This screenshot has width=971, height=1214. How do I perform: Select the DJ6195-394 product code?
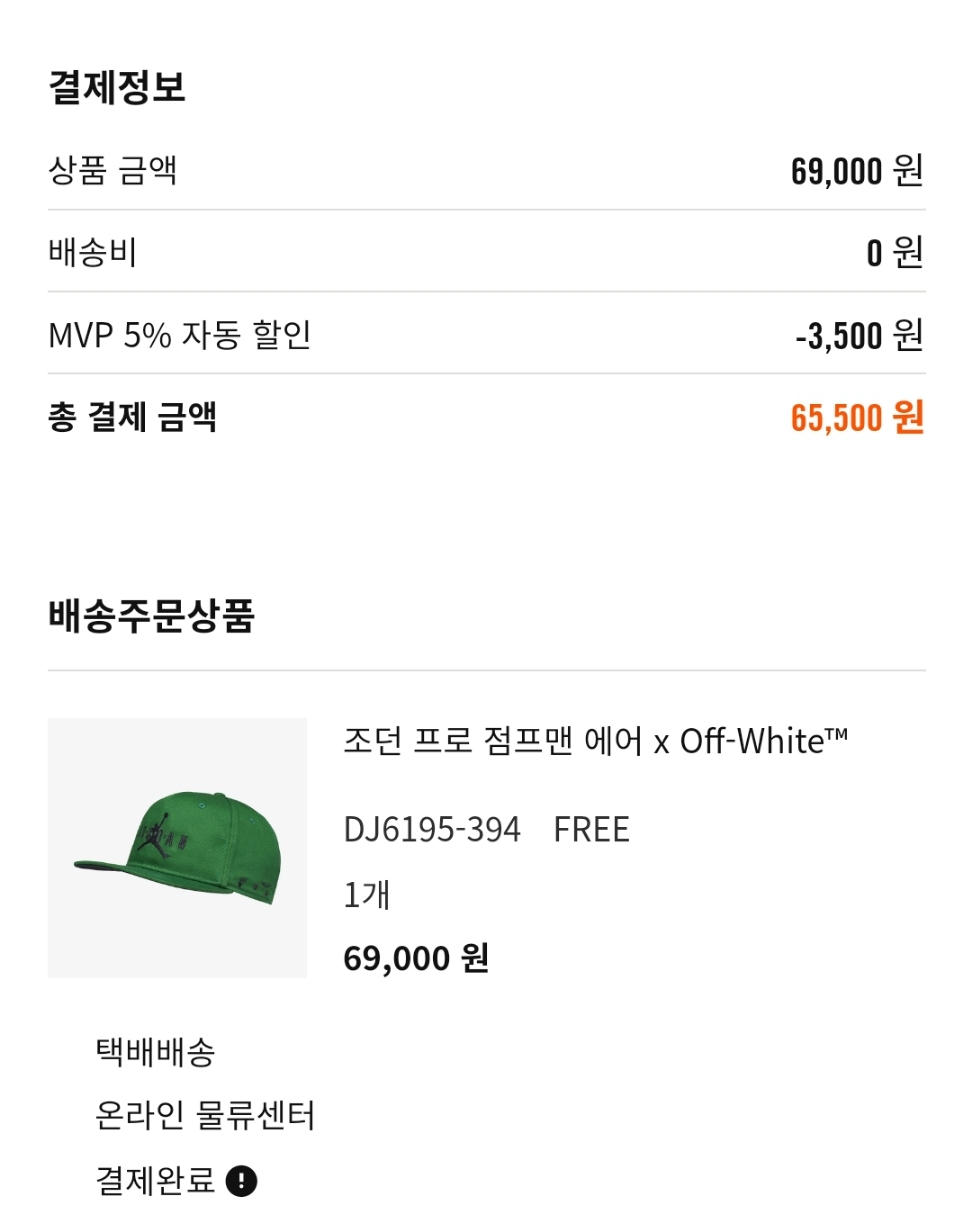pos(432,830)
